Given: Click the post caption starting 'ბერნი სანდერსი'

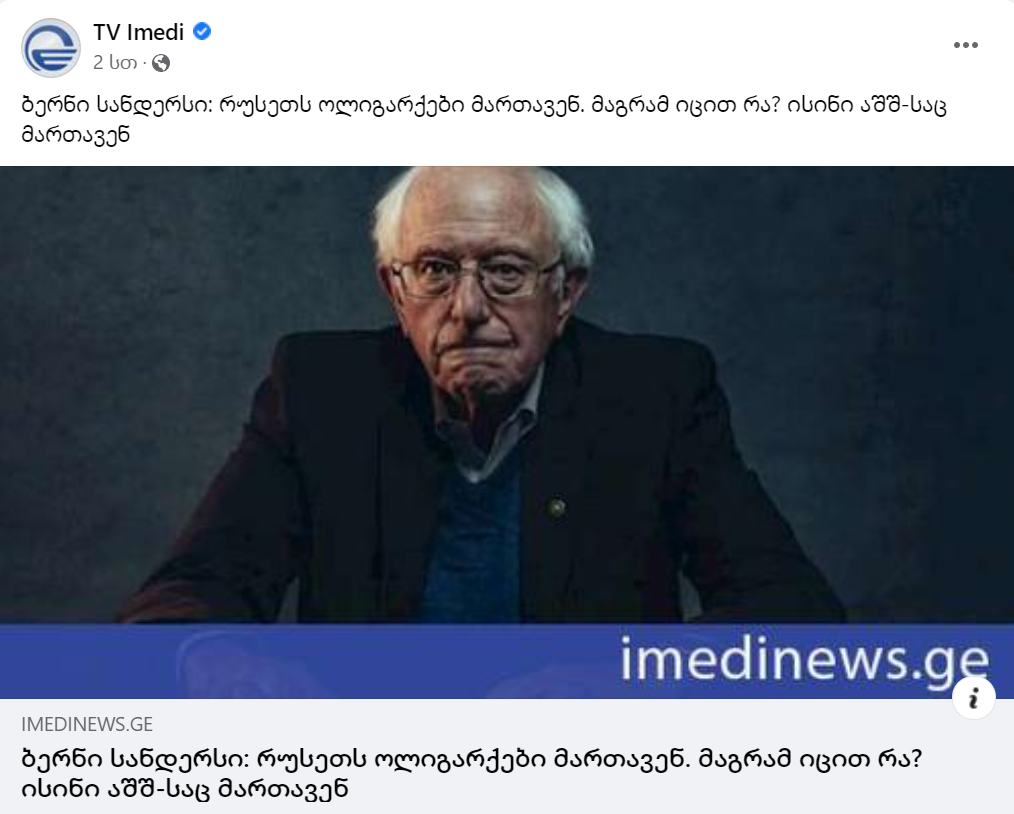Looking at the screenshot, I should point(484,120).
